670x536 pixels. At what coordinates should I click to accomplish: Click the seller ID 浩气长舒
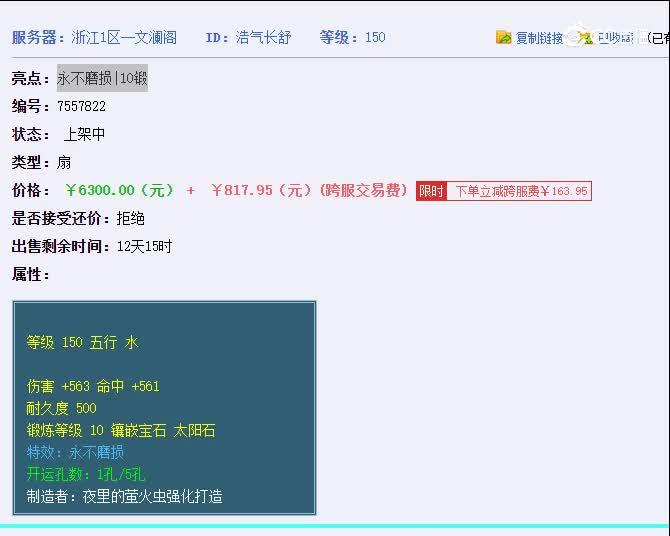point(263,38)
